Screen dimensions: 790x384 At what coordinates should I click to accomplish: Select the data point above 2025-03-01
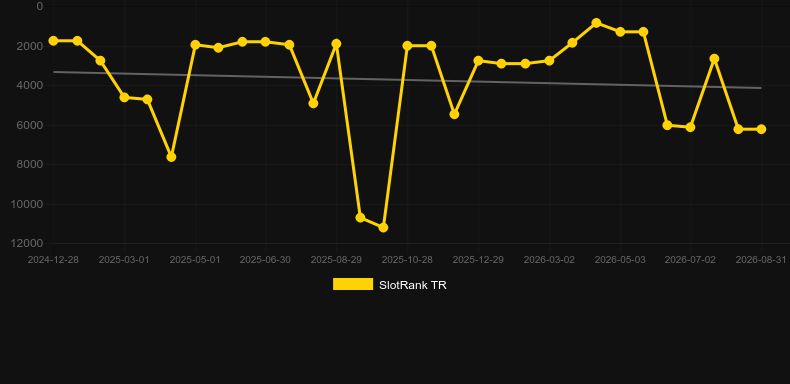pyautogui.click(x=124, y=97)
